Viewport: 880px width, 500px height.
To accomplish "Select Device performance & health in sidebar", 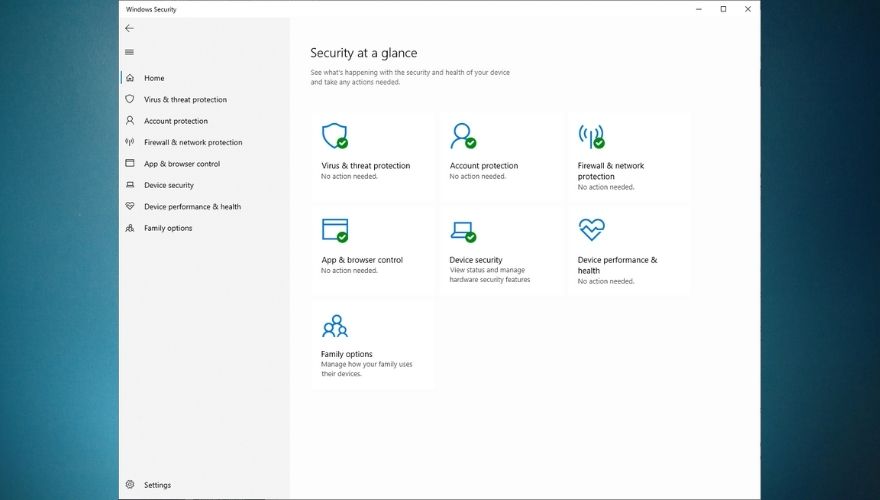I will [192, 207].
